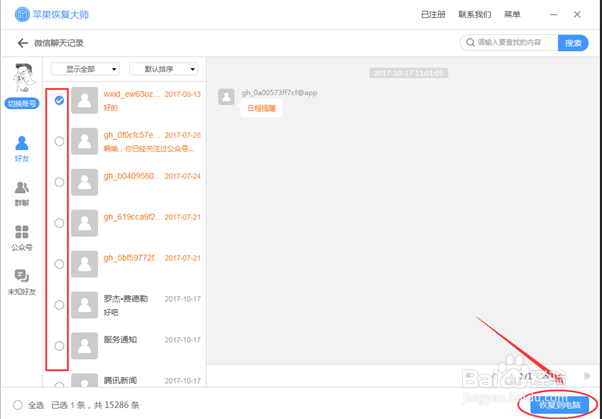Click the 微信聊天记录 page title

pyautogui.click(x=59, y=43)
